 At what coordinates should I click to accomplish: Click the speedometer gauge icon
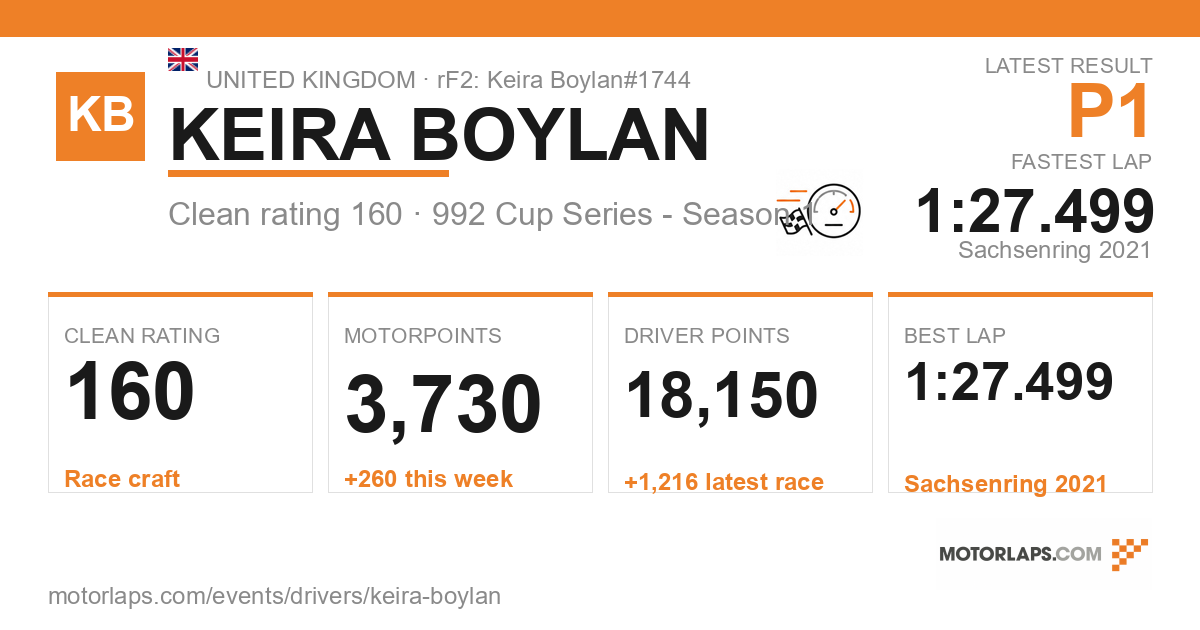coord(834,210)
